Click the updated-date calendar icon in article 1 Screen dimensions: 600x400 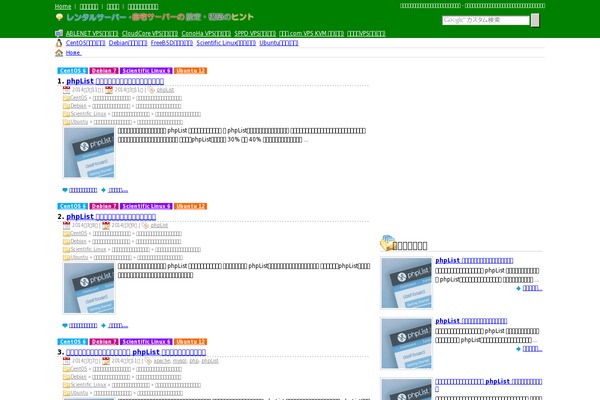(x=109, y=90)
